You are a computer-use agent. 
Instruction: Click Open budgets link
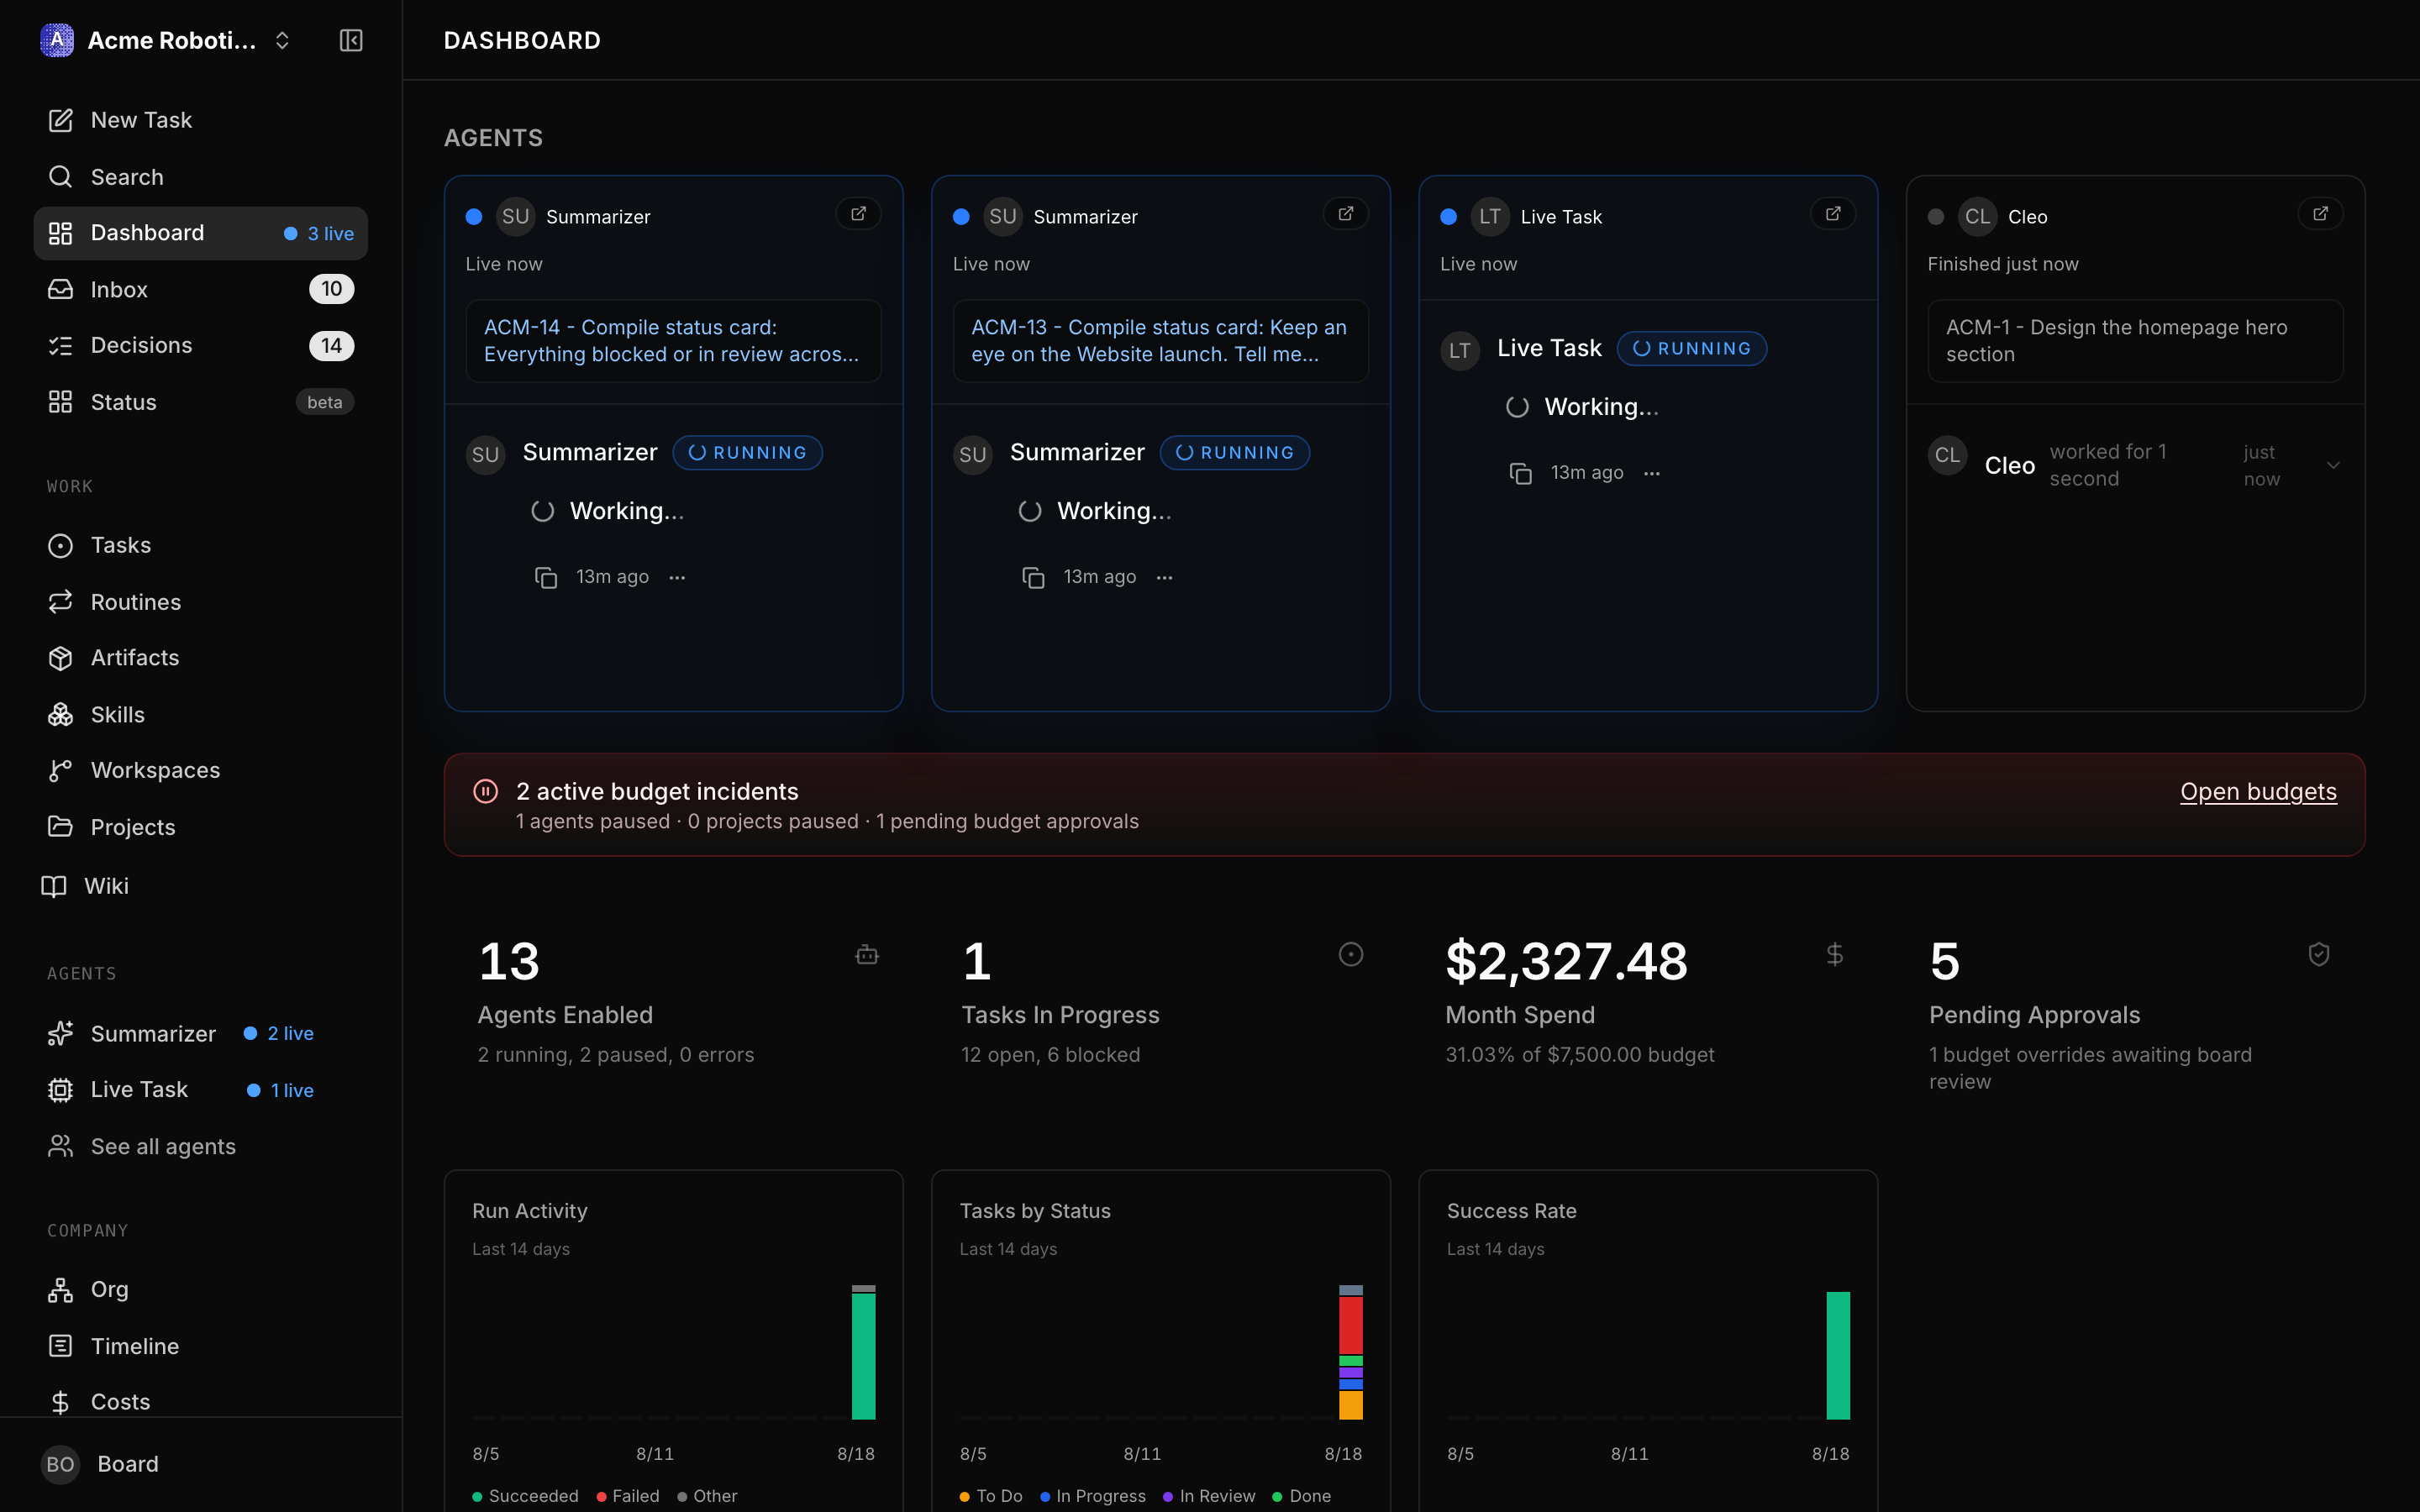pos(2258,791)
